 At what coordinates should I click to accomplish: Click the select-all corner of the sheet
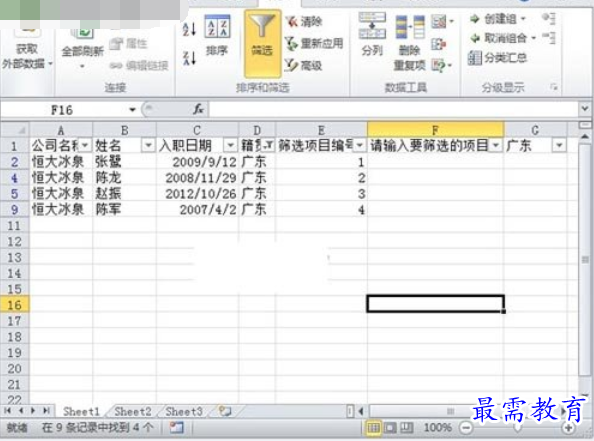tap(15, 130)
